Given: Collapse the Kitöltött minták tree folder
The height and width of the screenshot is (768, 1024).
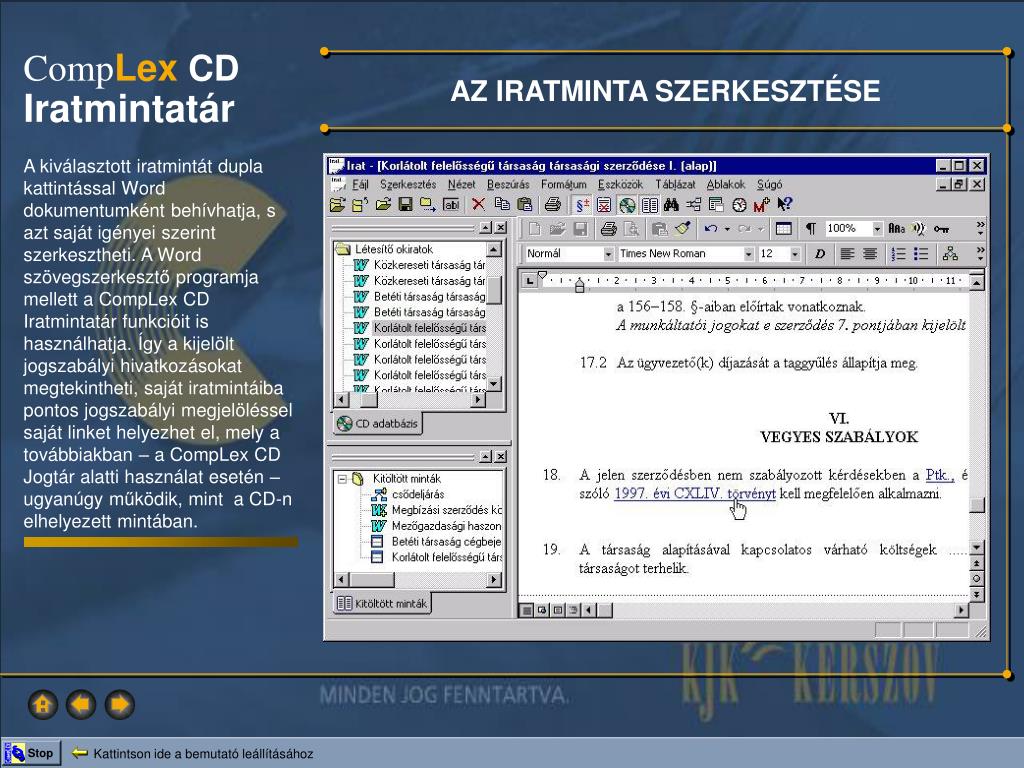Looking at the screenshot, I should [x=342, y=479].
